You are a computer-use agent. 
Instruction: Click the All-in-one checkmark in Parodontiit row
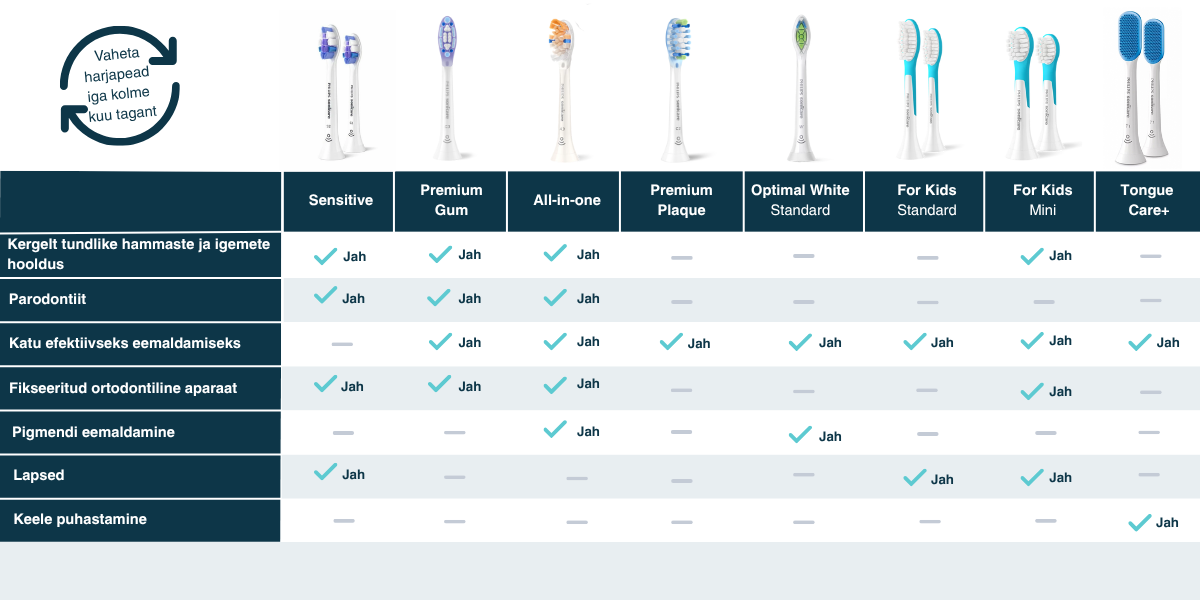click(x=555, y=297)
